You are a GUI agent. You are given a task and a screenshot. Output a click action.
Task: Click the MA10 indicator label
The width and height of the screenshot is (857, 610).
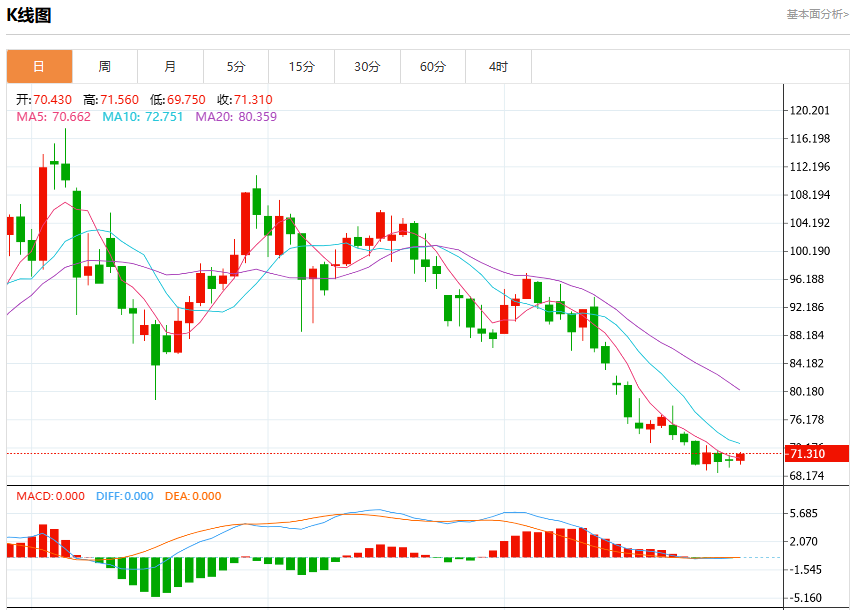point(143,116)
